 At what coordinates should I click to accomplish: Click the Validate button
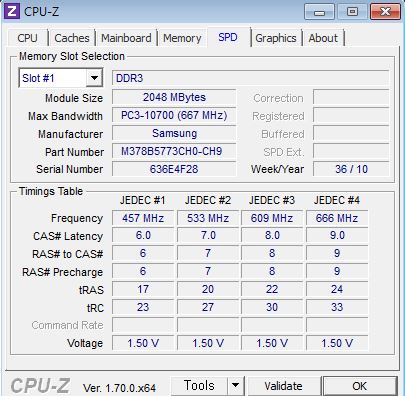tap(283, 386)
